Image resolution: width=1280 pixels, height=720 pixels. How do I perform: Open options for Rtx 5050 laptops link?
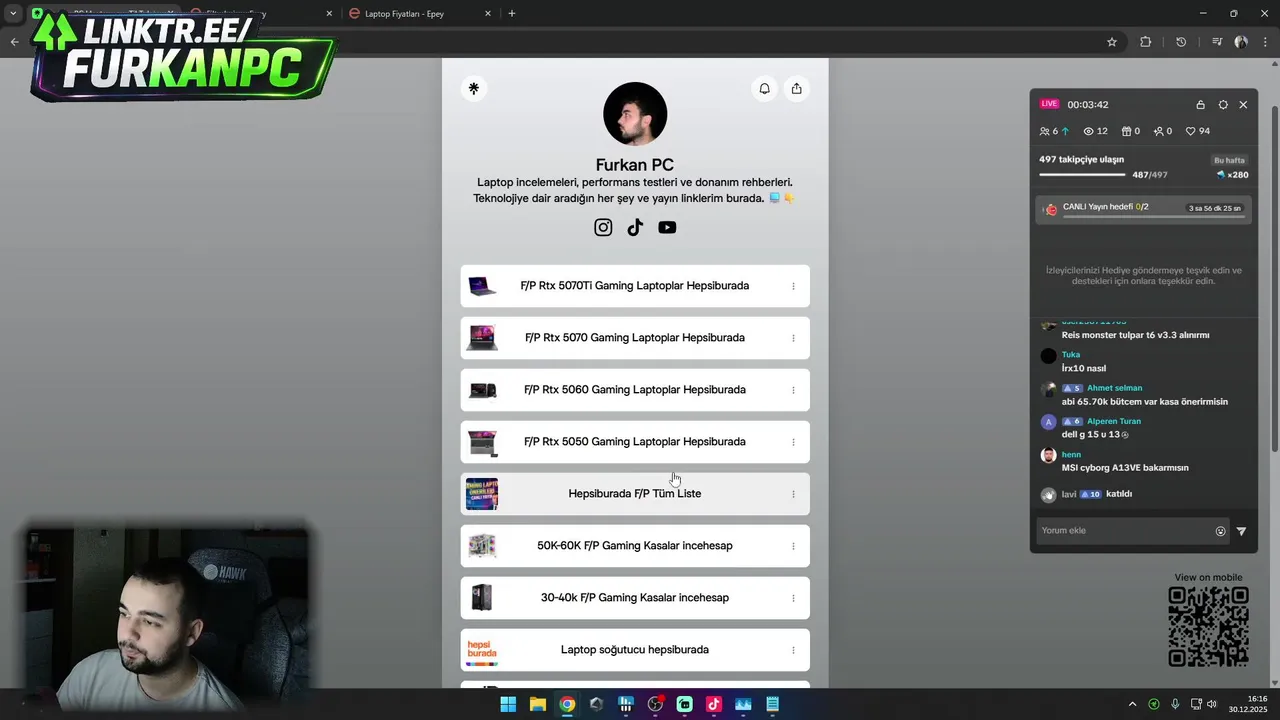pos(793,442)
